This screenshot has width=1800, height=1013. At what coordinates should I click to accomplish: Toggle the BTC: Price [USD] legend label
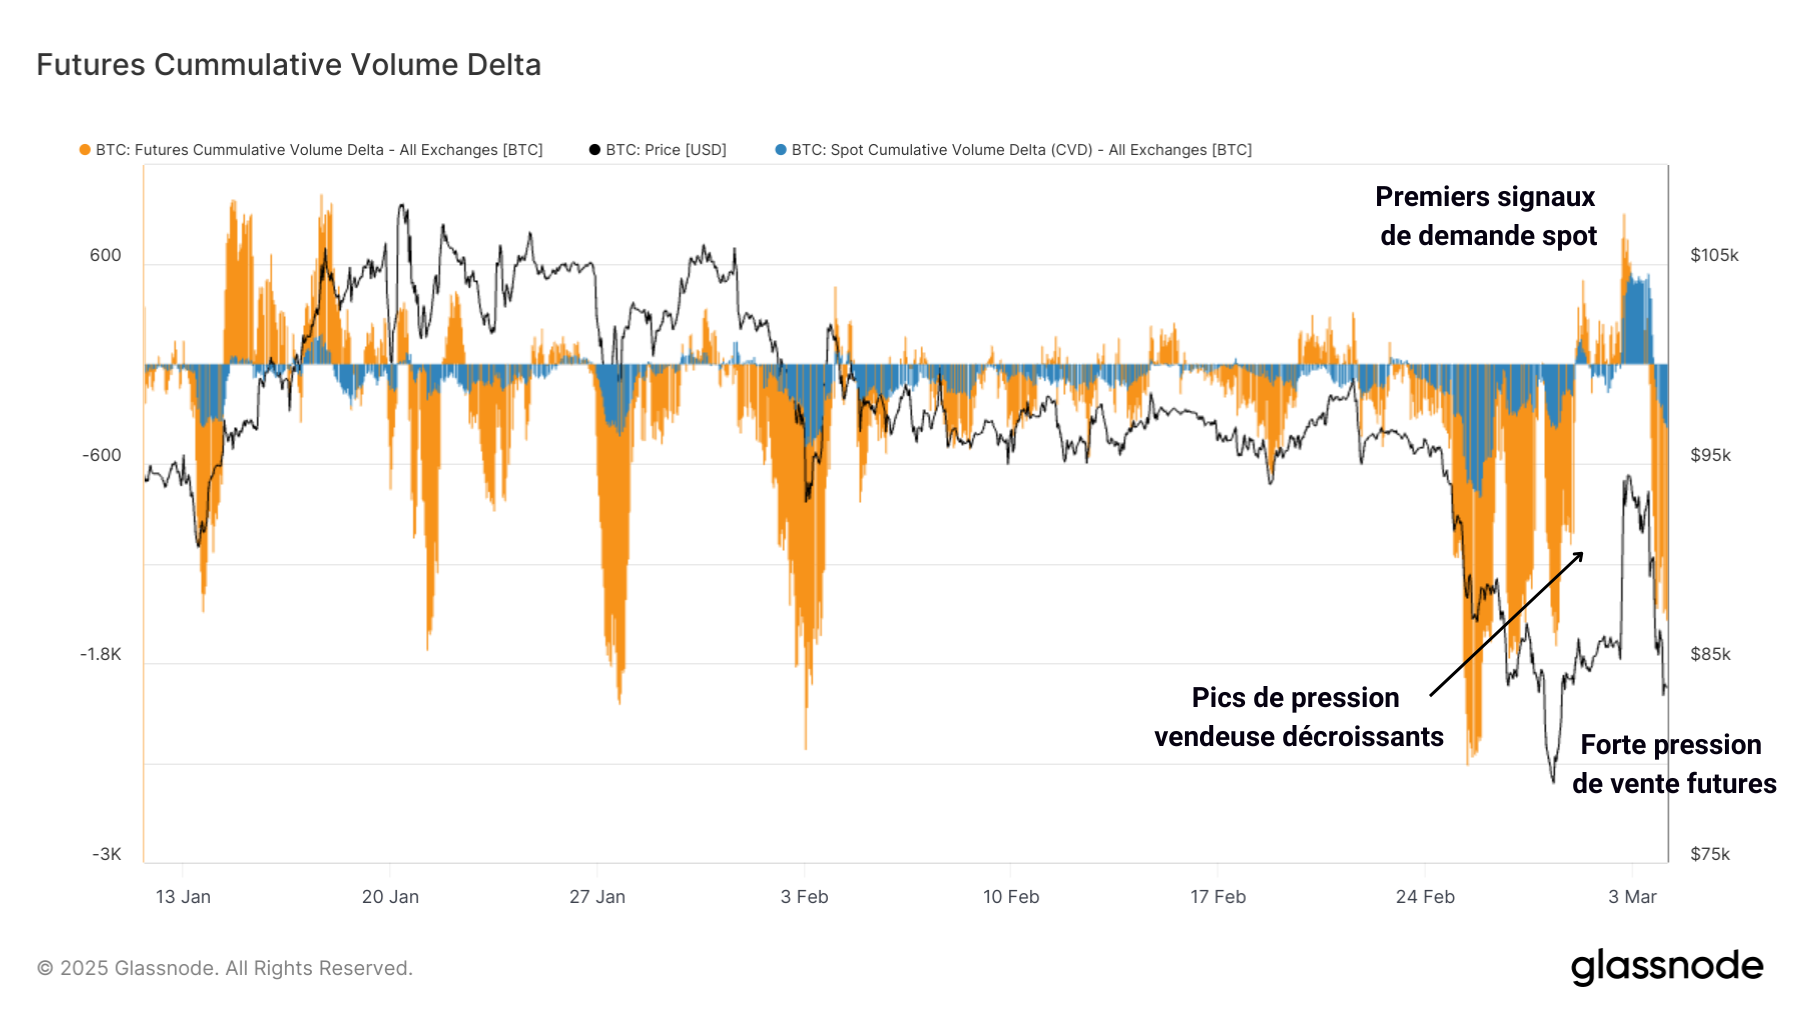coord(666,150)
